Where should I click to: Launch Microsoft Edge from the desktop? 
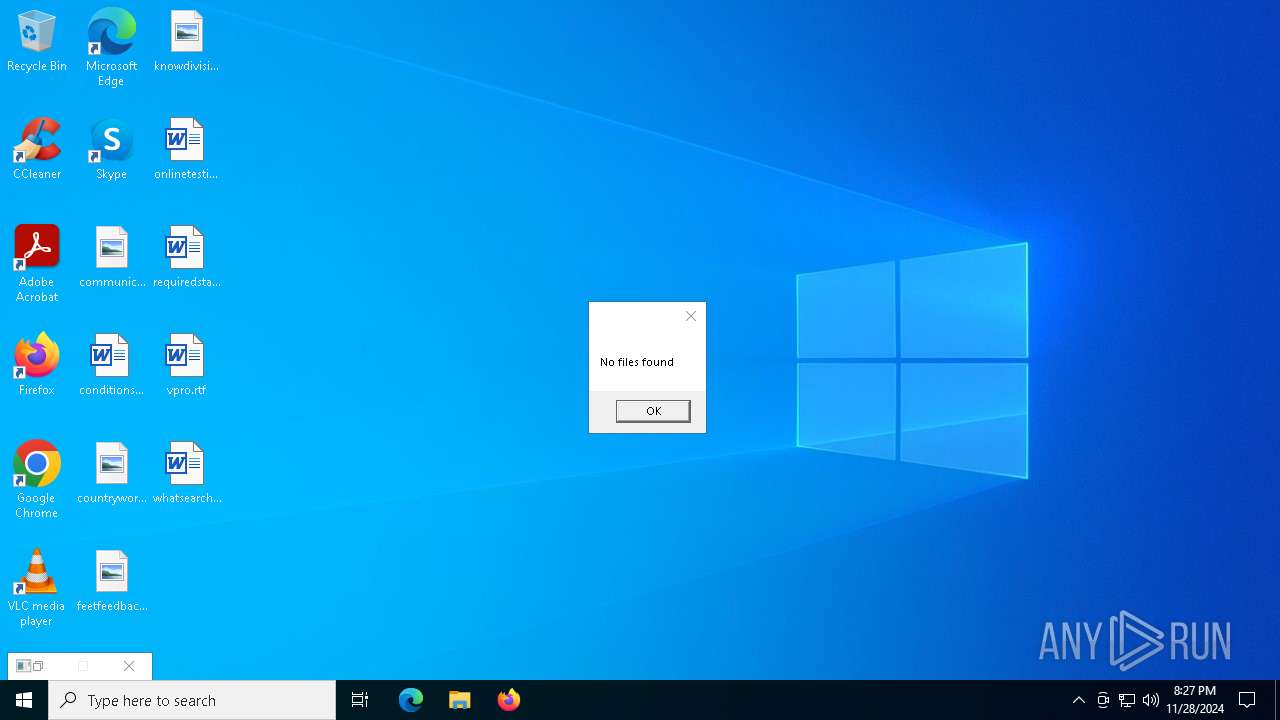tap(111, 47)
